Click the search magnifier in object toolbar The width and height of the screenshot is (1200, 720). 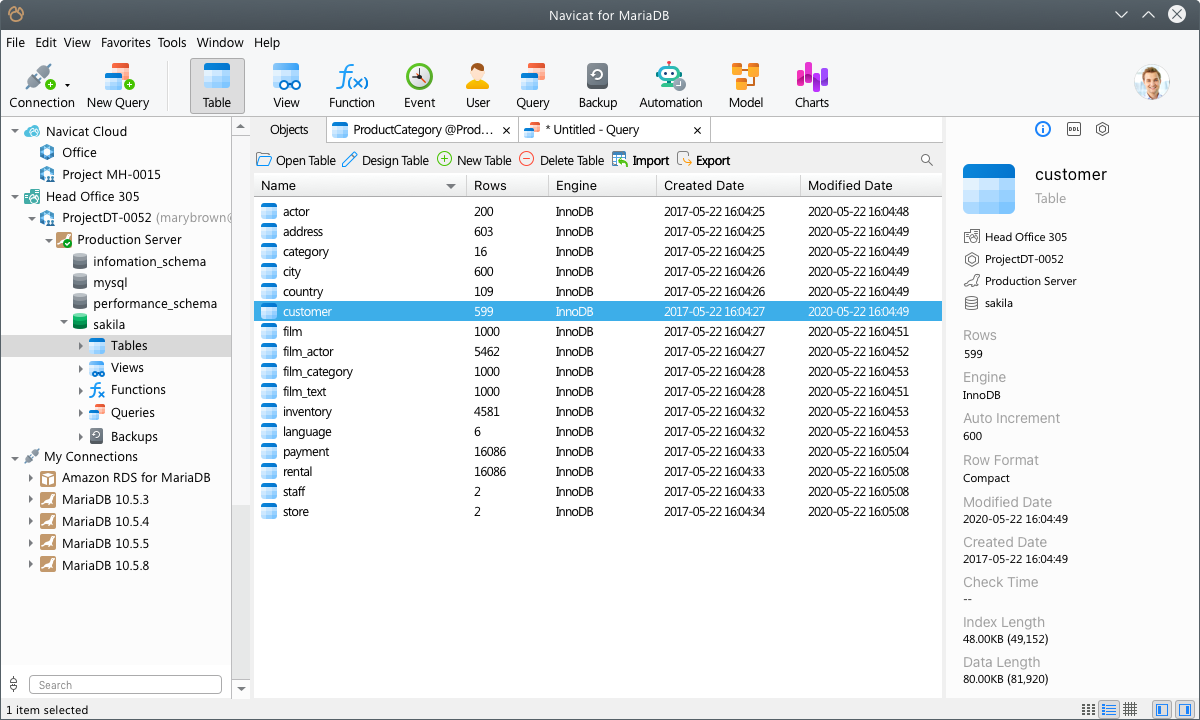[x=927, y=160]
